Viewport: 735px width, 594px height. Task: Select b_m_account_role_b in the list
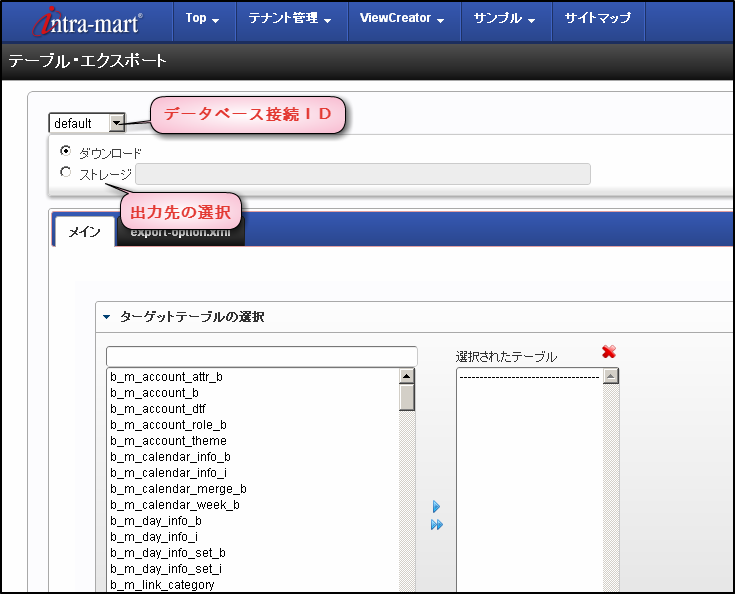[x=253, y=425]
